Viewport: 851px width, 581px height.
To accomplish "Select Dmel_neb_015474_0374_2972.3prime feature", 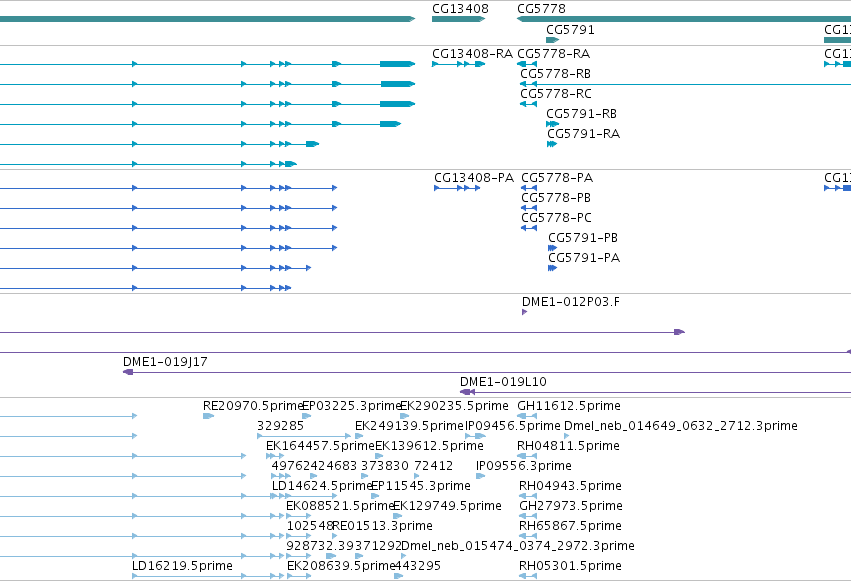I will (x=403, y=557).
